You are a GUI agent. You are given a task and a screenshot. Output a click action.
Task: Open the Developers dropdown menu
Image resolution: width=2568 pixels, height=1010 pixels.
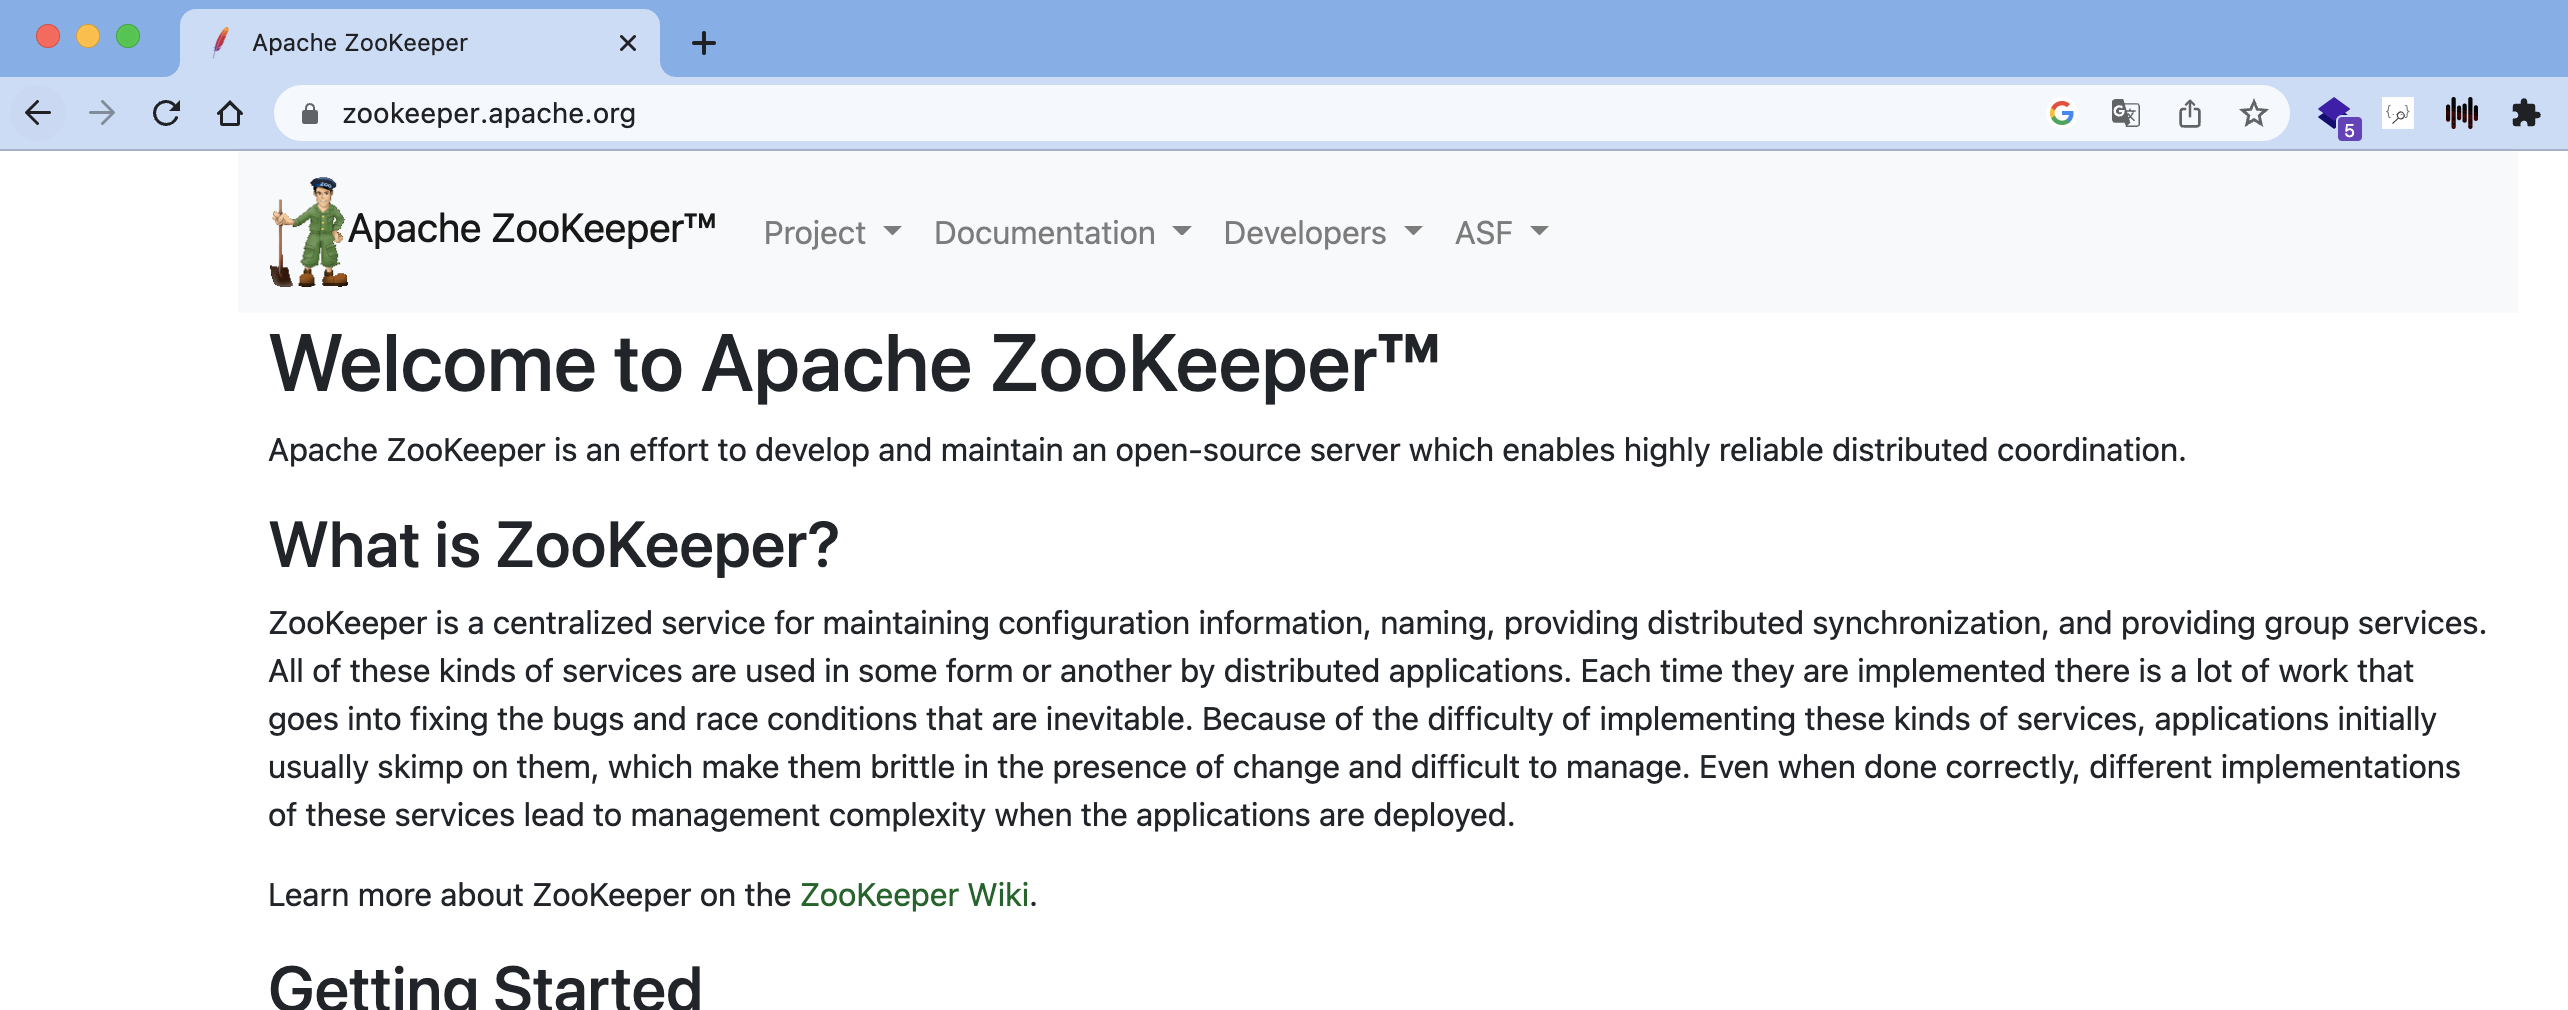pyautogui.click(x=1322, y=233)
